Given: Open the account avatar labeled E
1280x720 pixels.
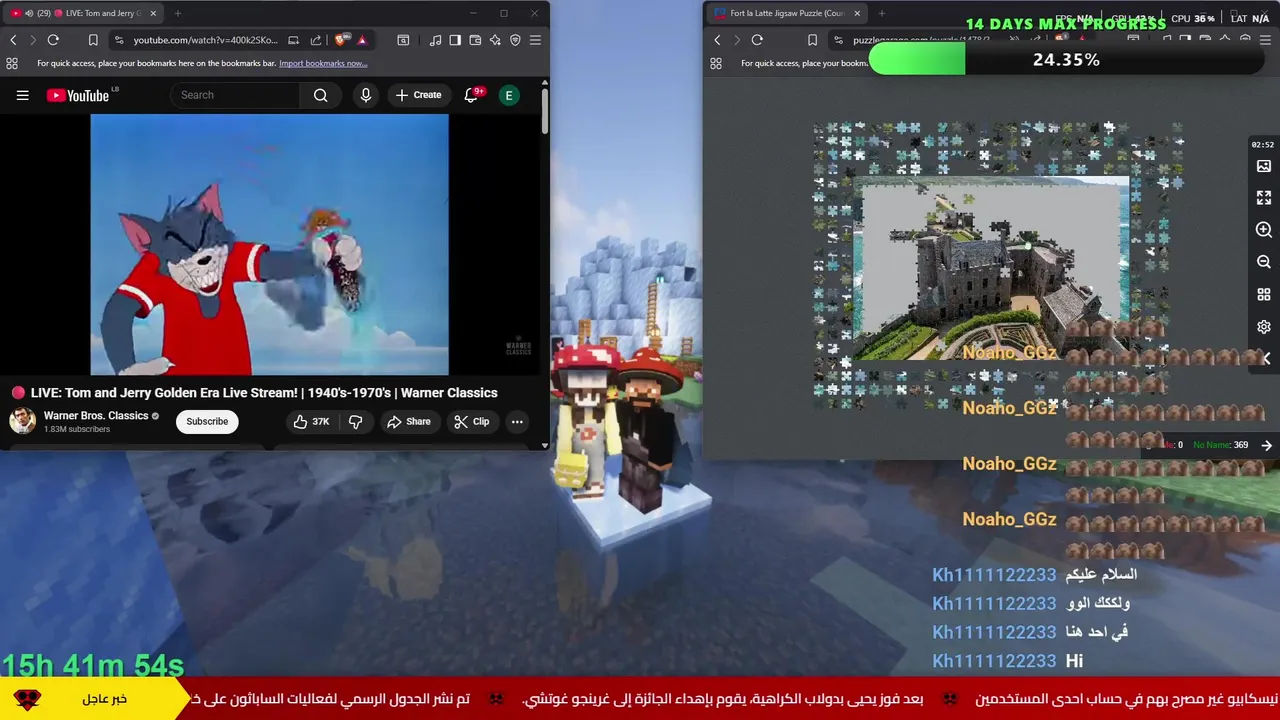Looking at the screenshot, I should point(509,95).
